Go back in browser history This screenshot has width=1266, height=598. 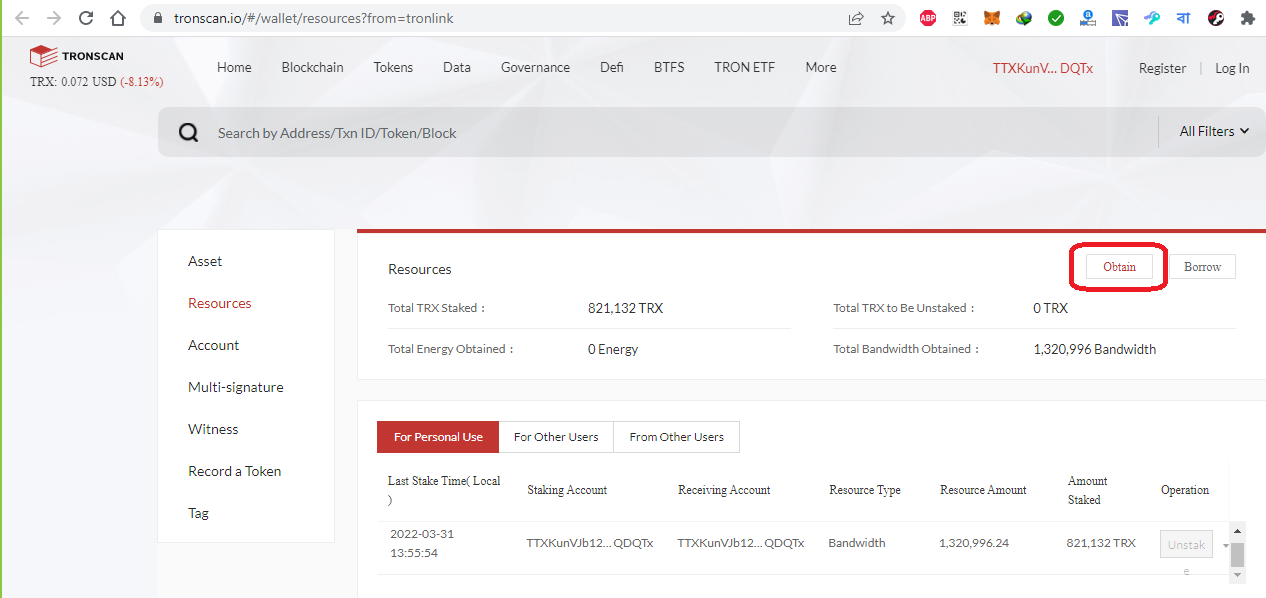[22, 18]
